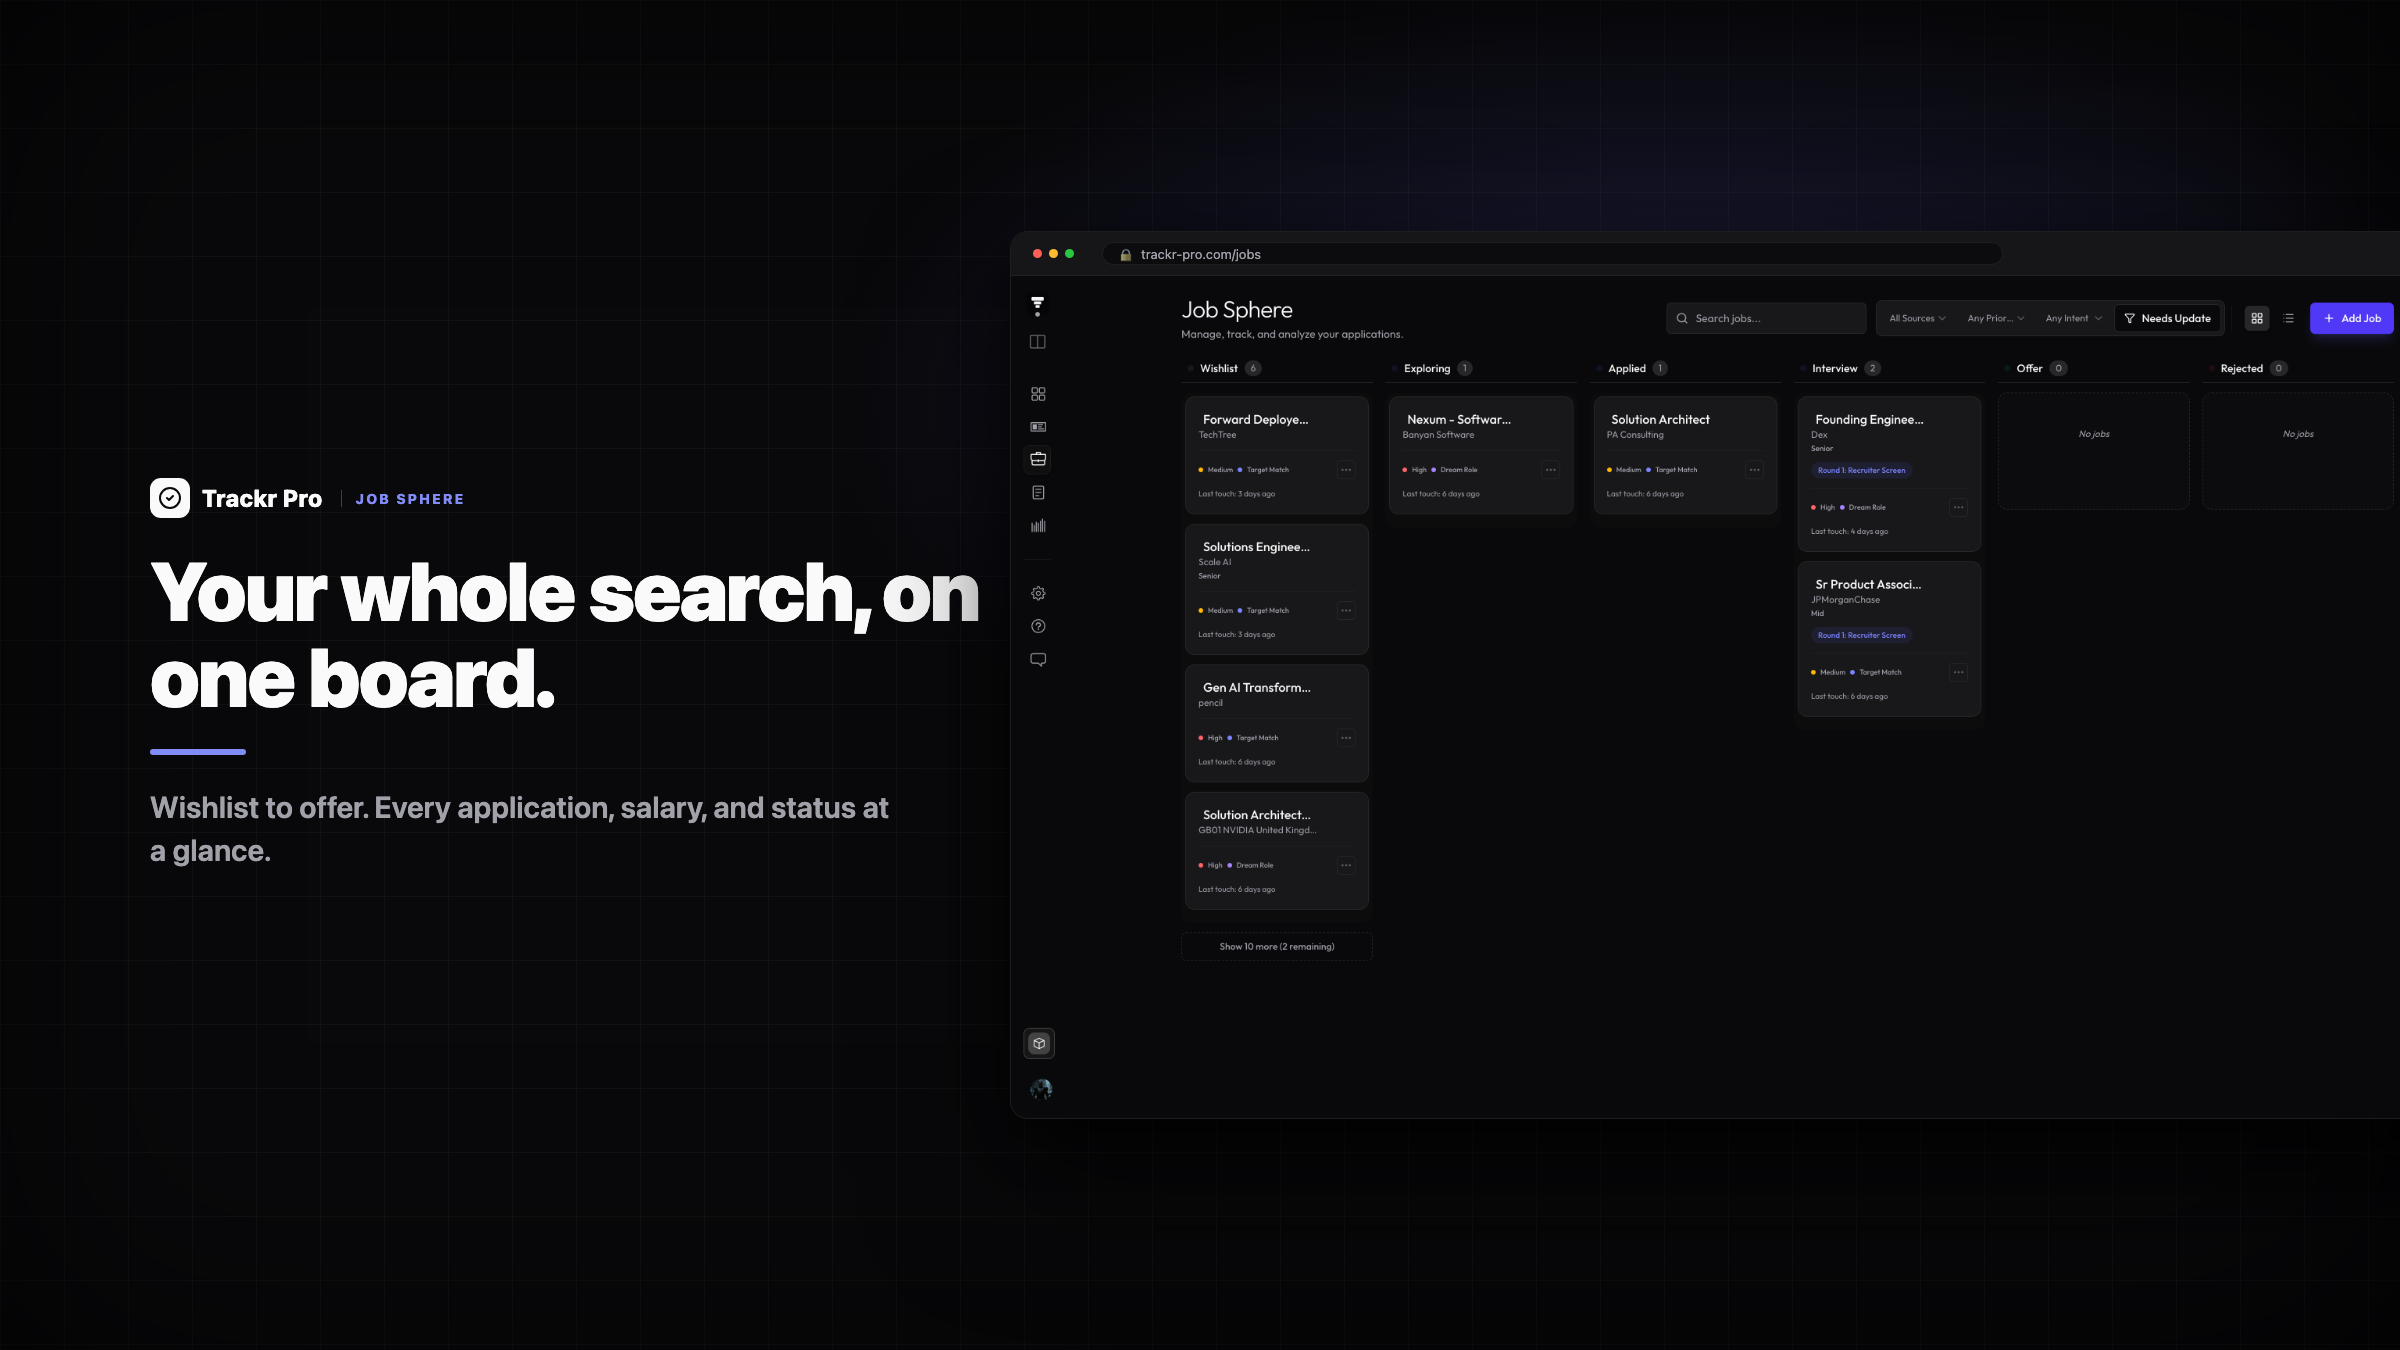Image resolution: width=2400 pixels, height=1350 pixels.
Task: Open more options on PA Consulting card
Action: (x=1755, y=470)
